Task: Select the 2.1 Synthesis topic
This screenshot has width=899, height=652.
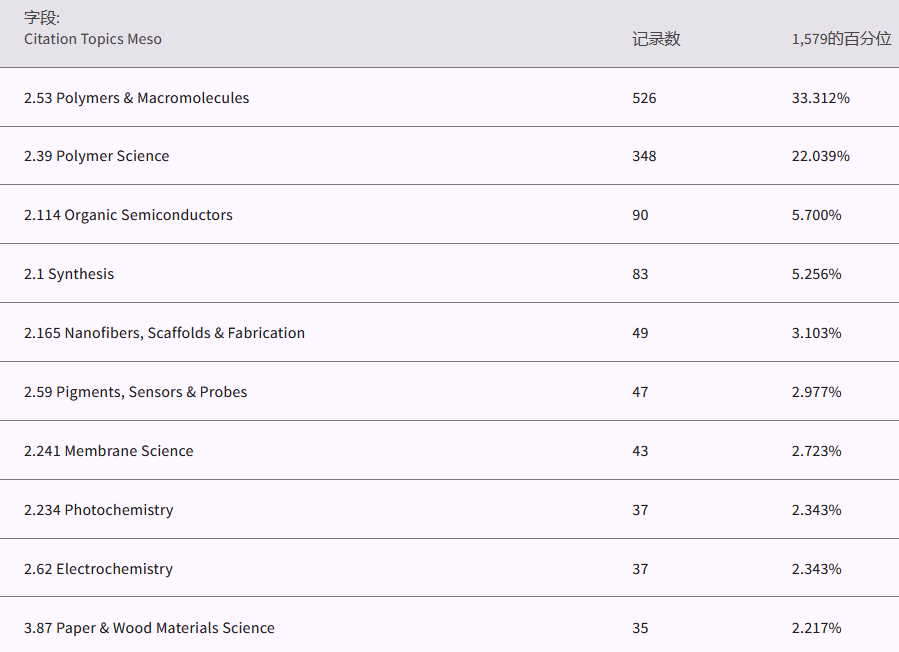Action: click(x=69, y=274)
